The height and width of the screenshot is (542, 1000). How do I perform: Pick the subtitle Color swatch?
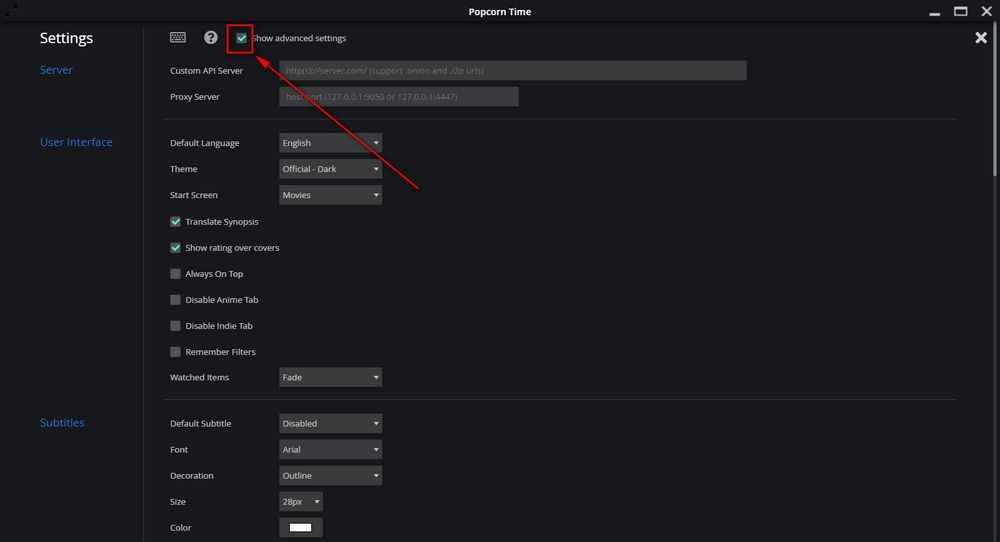[x=301, y=527]
